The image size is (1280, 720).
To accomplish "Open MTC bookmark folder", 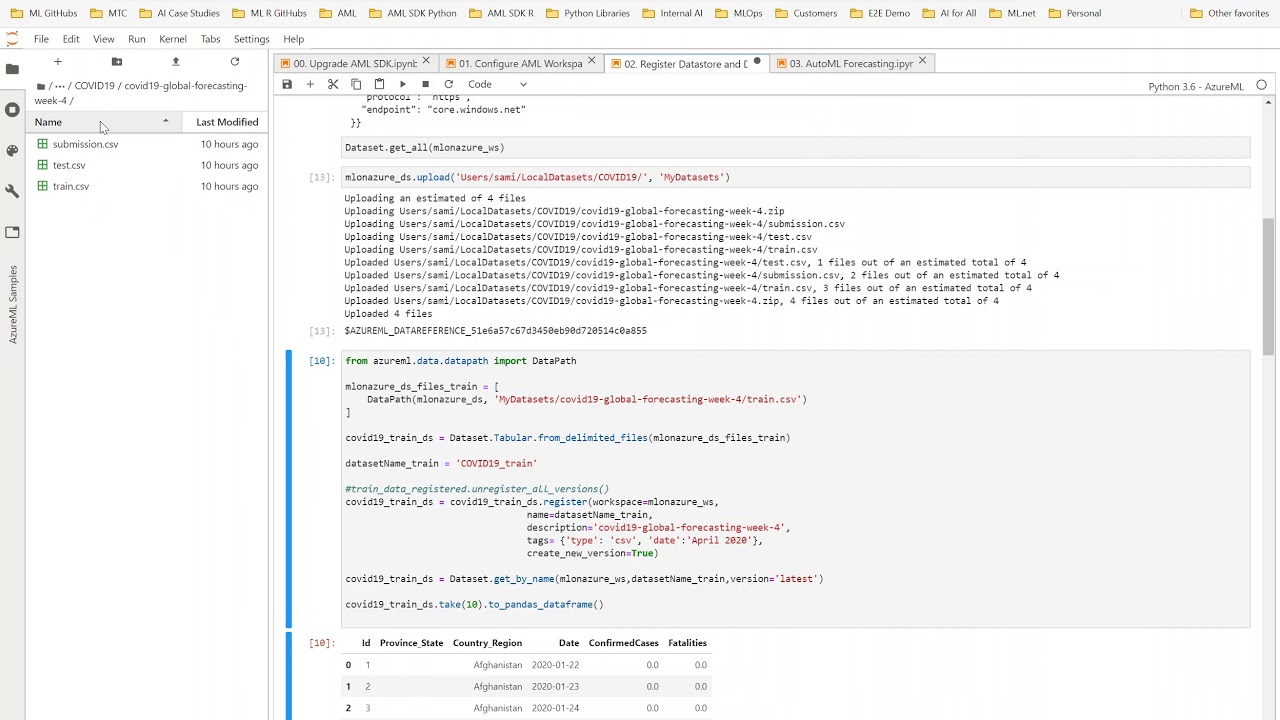I will [108, 13].
